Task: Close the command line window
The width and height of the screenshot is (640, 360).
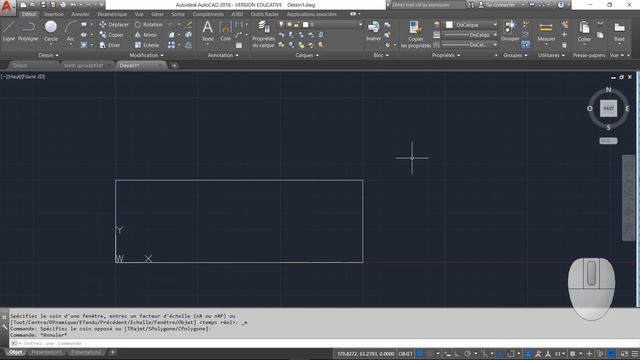Action: pyautogui.click(x=4, y=317)
